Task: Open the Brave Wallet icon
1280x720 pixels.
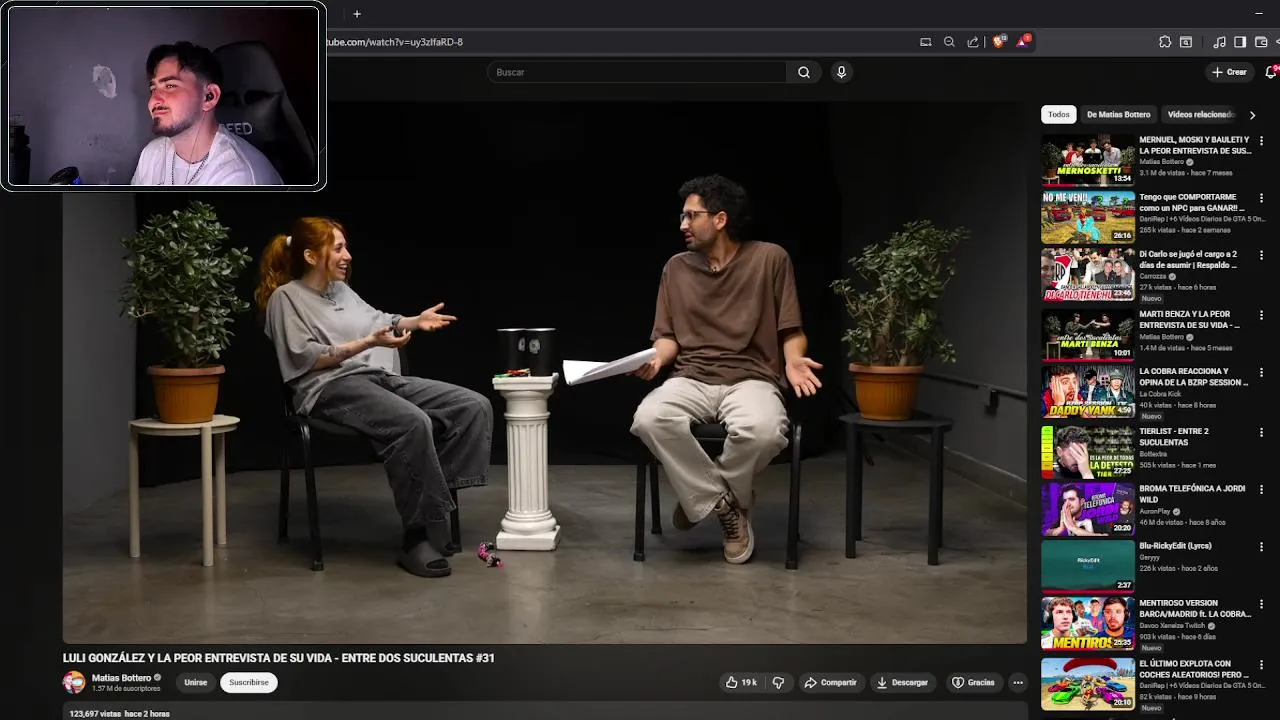Action: [x=1261, y=42]
